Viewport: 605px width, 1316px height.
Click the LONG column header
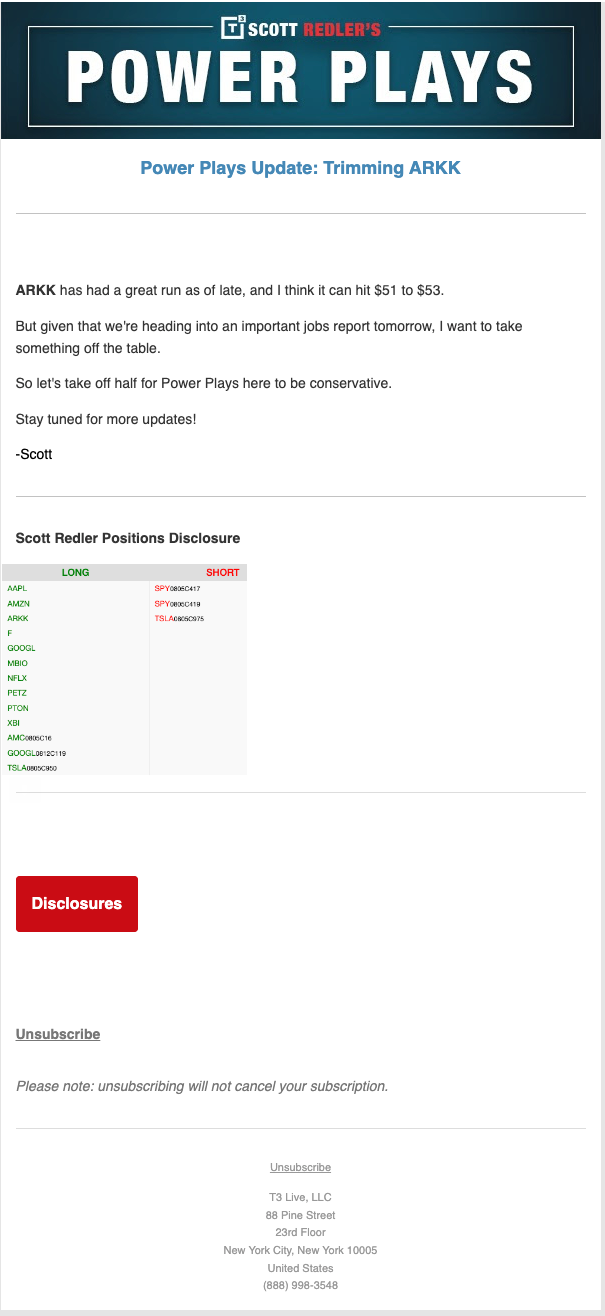coord(75,573)
